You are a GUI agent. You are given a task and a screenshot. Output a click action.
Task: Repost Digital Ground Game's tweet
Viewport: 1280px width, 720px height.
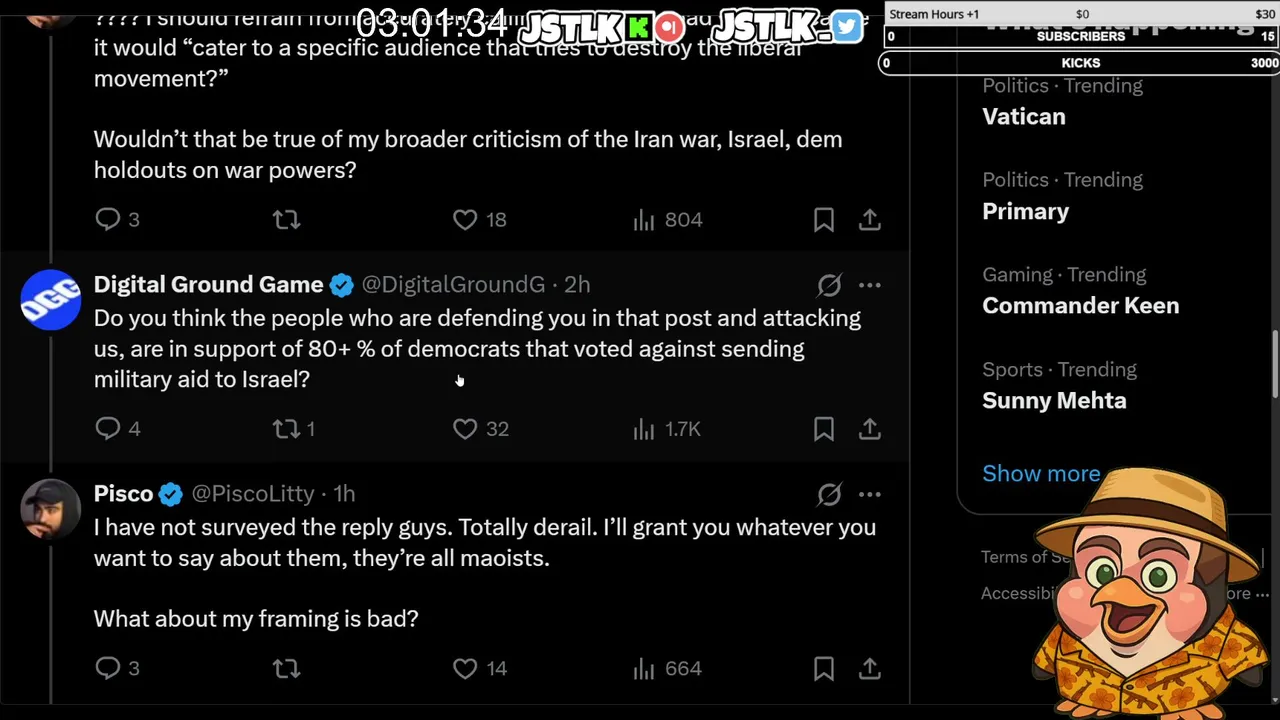pos(287,429)
